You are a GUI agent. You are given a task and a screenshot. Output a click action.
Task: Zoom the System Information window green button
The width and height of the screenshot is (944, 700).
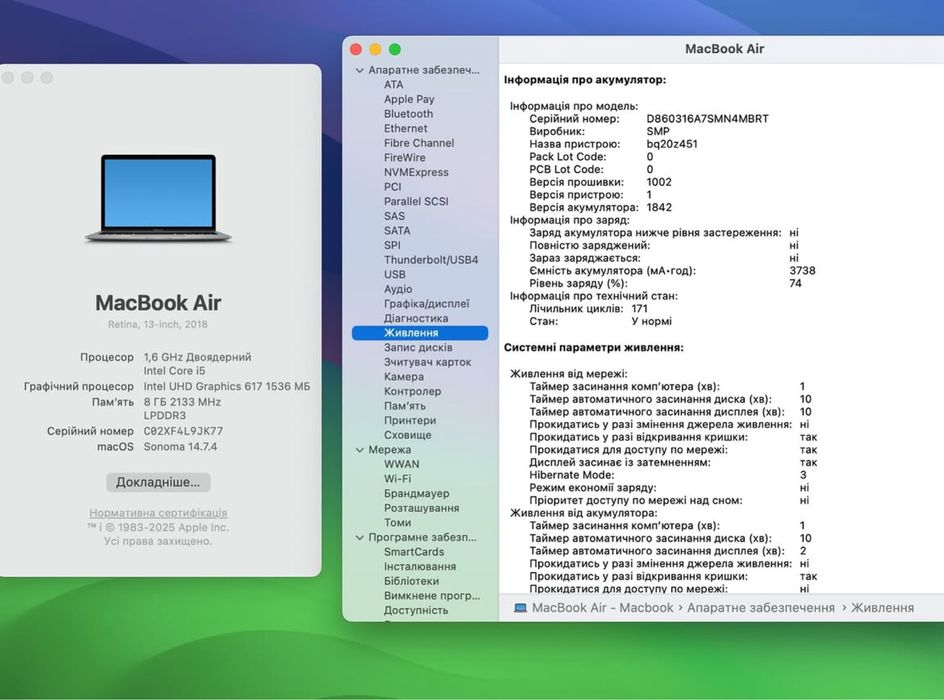[x=395, y=49]
